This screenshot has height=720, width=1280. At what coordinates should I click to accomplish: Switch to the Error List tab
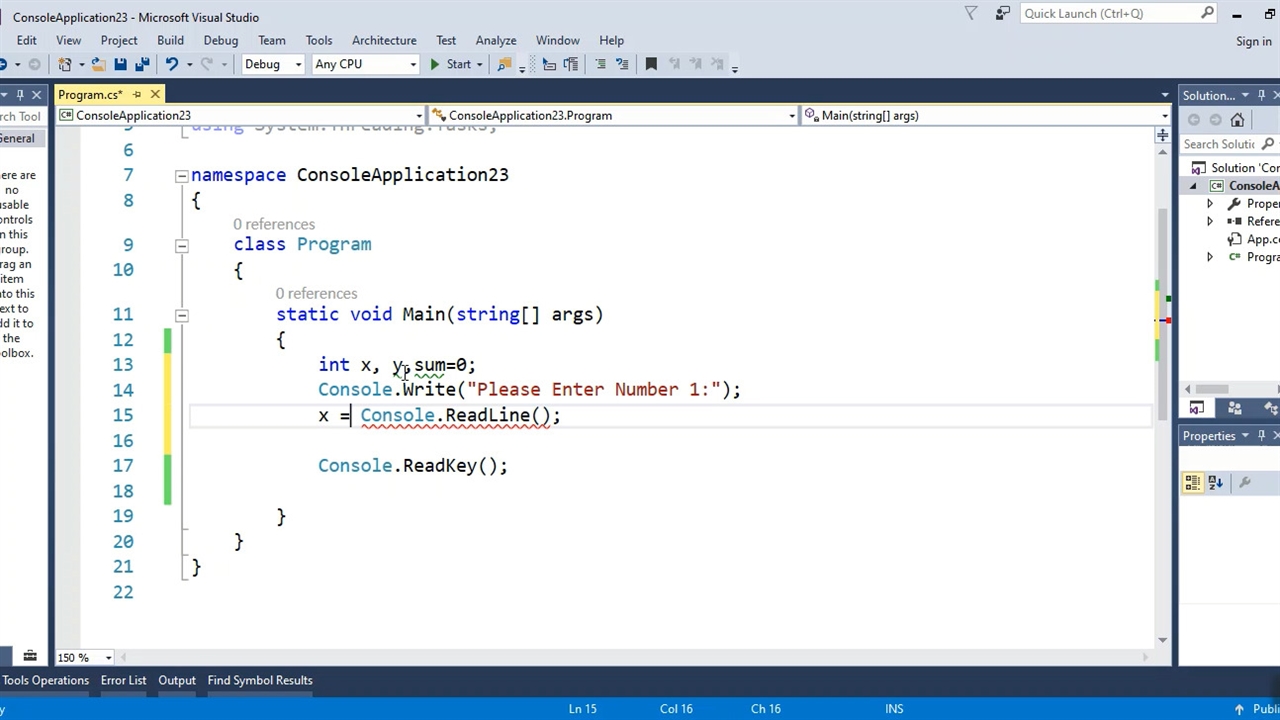123,680
